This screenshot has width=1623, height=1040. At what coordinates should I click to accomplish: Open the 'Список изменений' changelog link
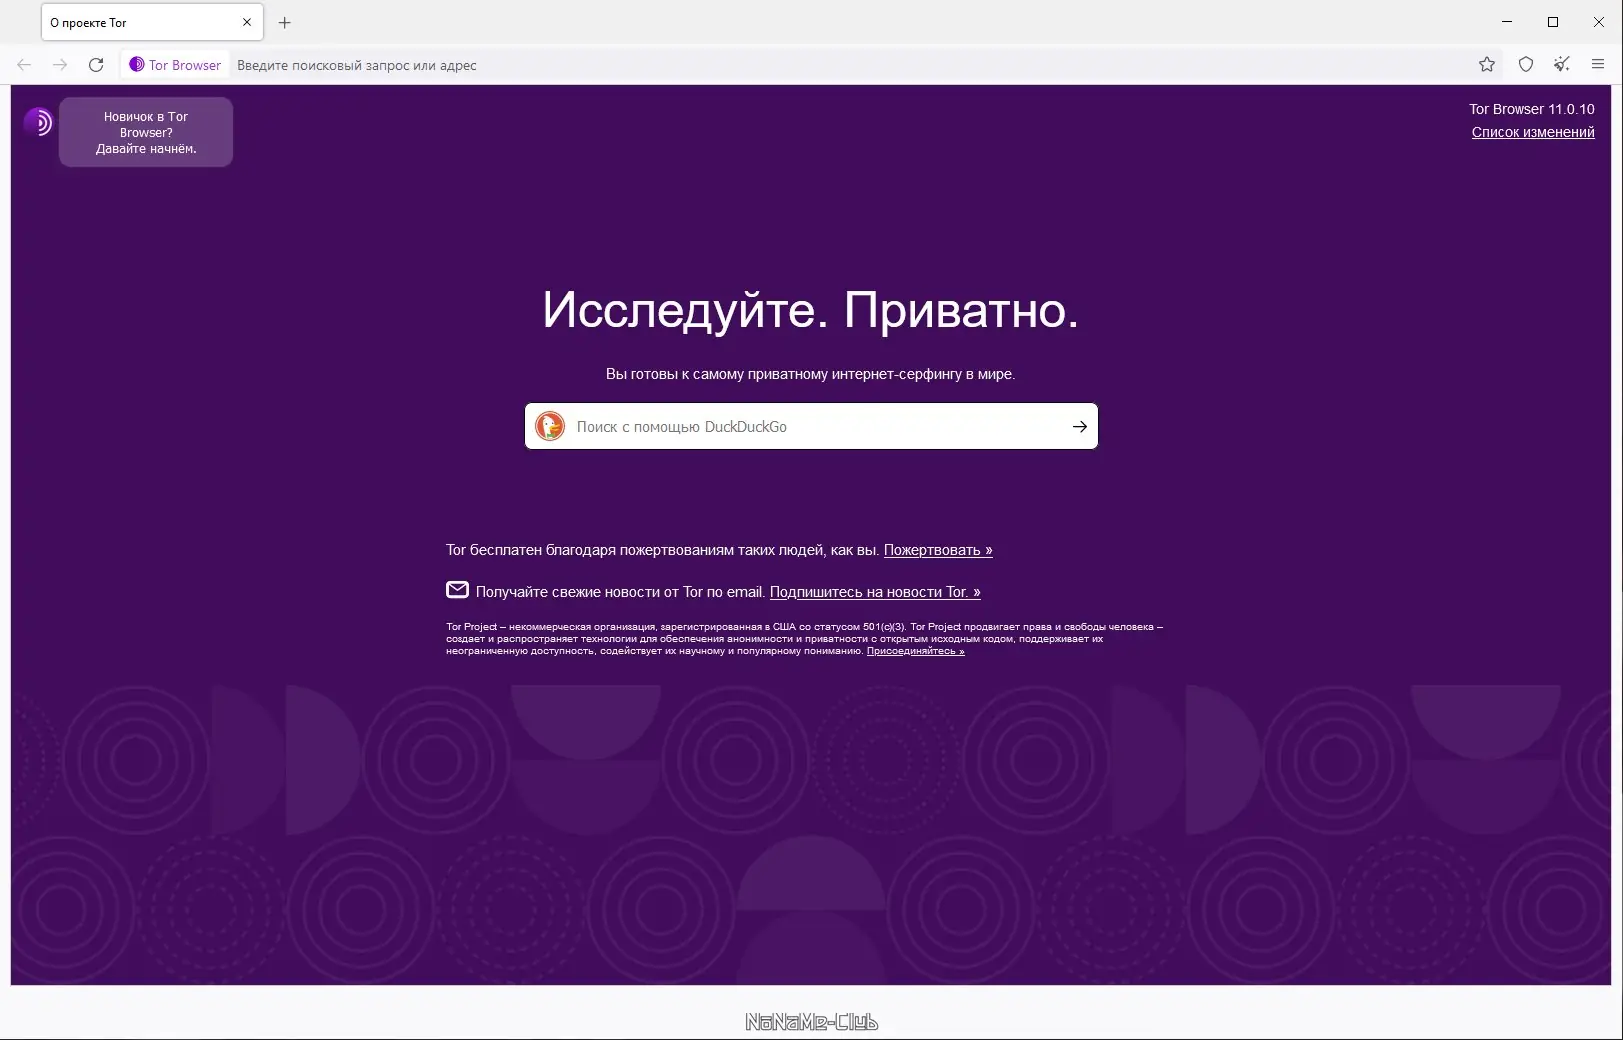click(1533, 132)
